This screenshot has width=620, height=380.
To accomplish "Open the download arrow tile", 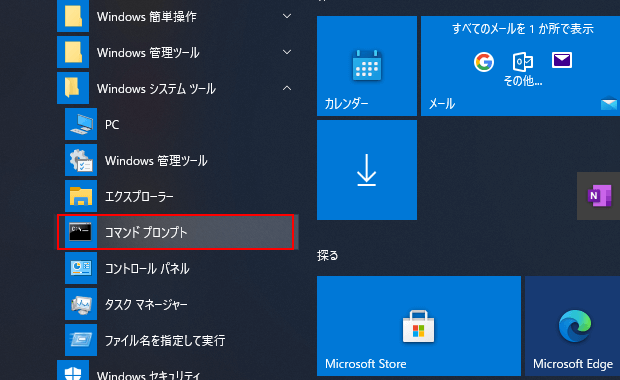I will [367, 170].
